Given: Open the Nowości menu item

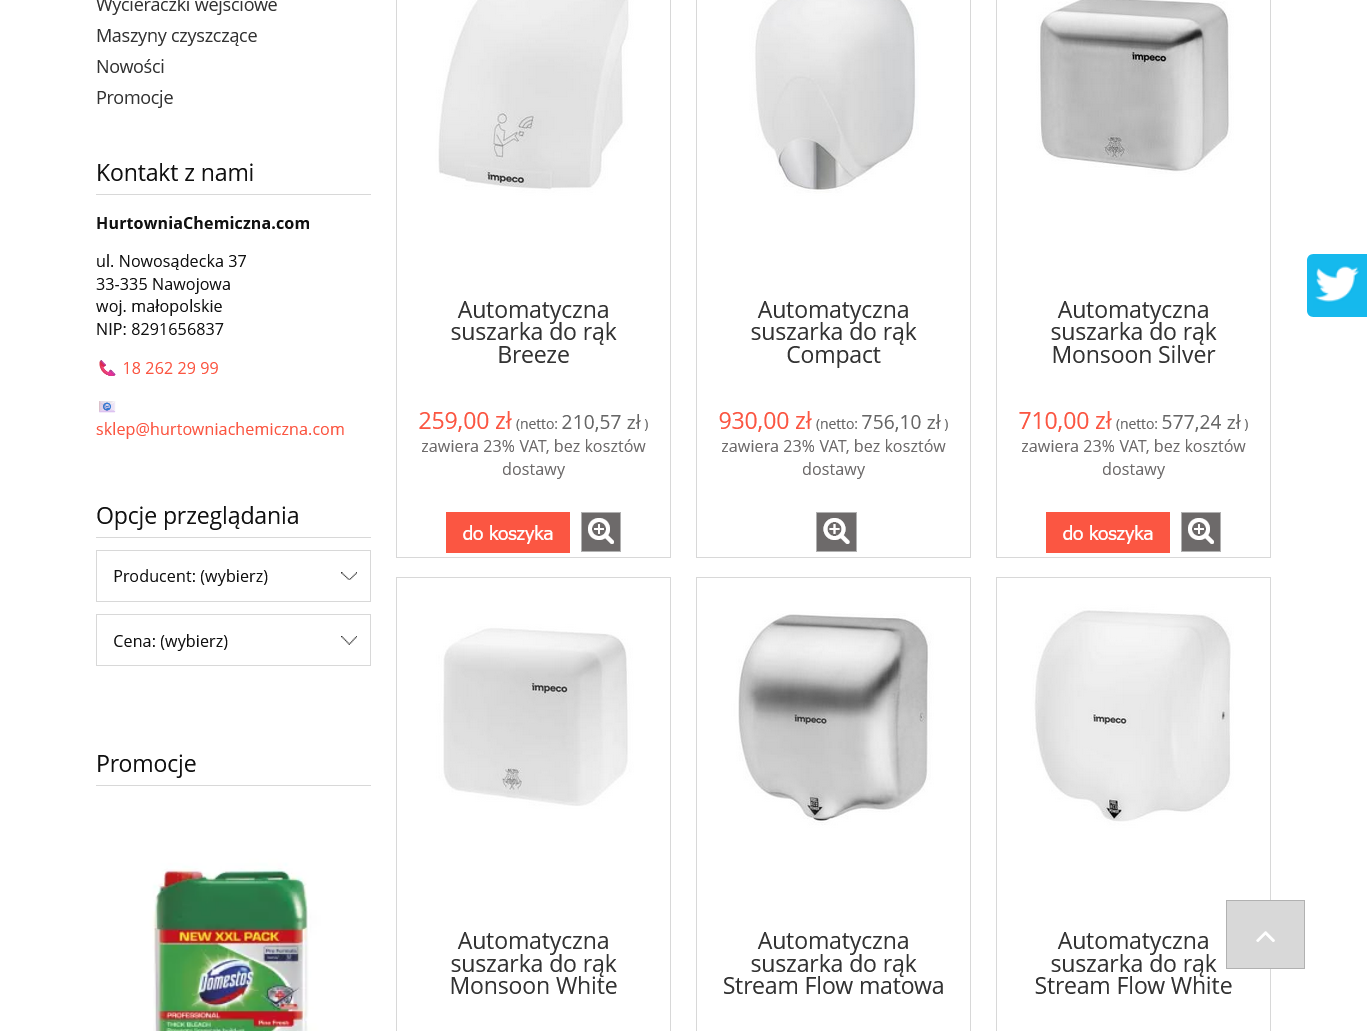Looking at the screenshot, I should (130, 66).
